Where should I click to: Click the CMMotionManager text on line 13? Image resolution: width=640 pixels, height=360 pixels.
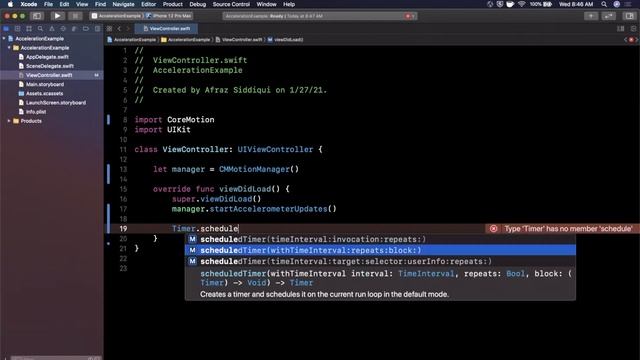254,169
